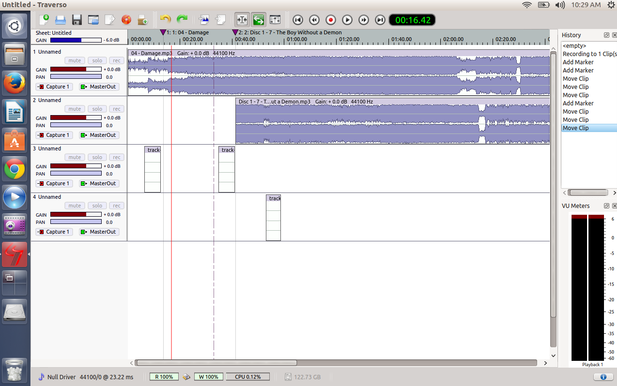This screenshot has height=386, width=617.
Task: Mute track 1 Unnamed
Action: click(x=74, y=61)
